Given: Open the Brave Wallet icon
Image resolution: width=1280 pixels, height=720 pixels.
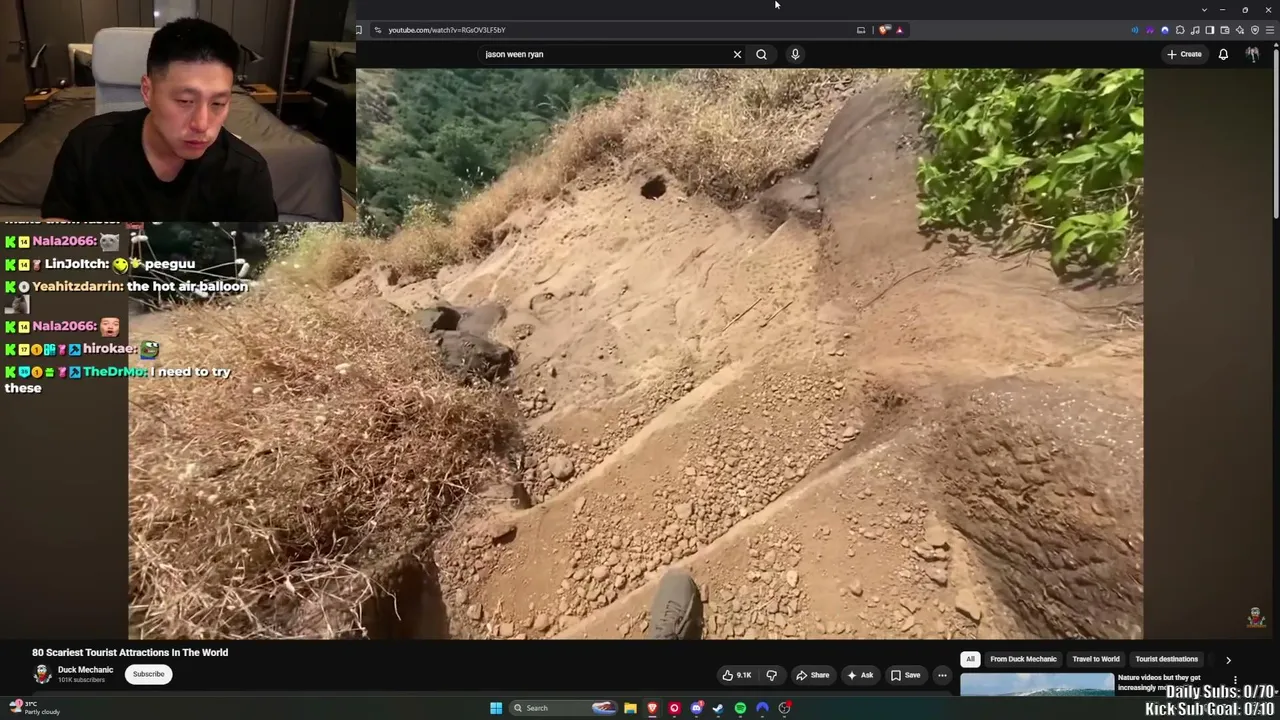Looking at the screenshot, I should (1225, 30).
